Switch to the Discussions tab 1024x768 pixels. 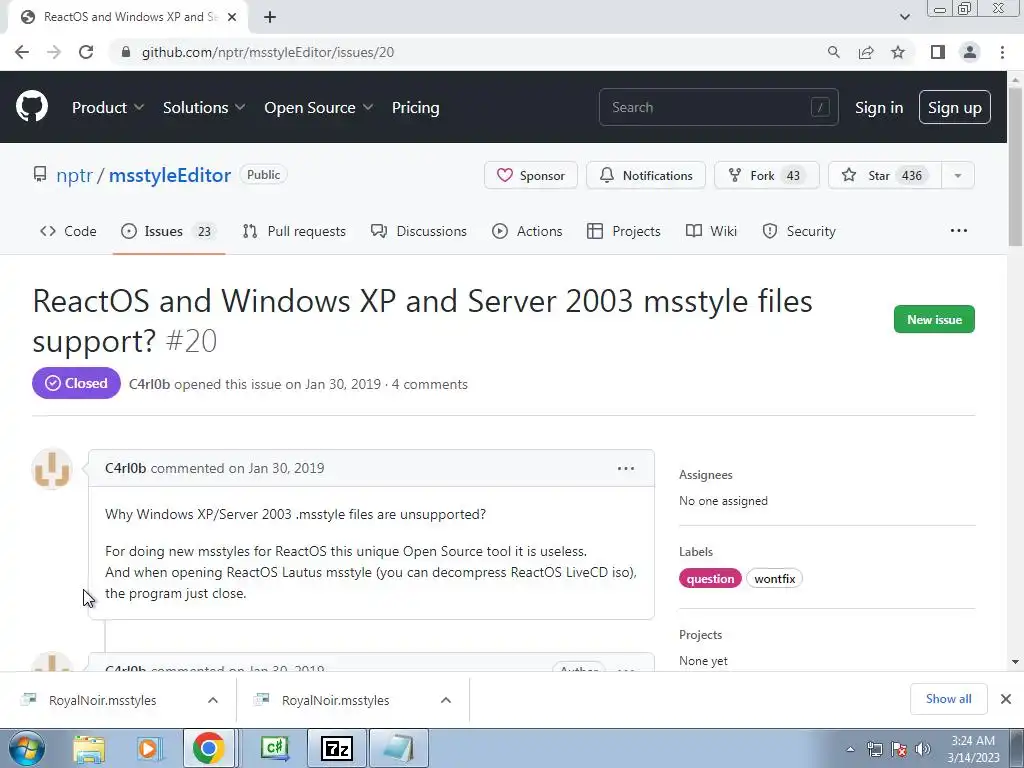point(419,231)
